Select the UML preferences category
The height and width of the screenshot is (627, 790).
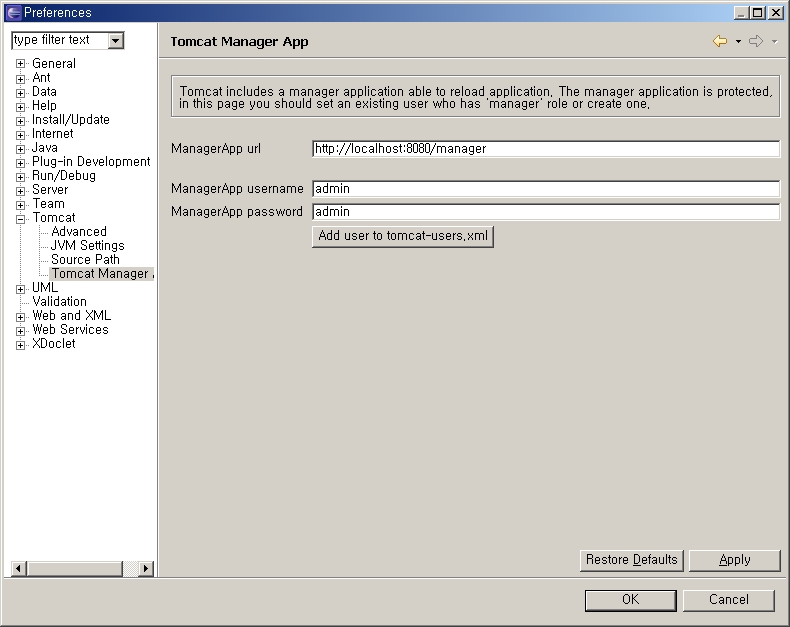45,288
